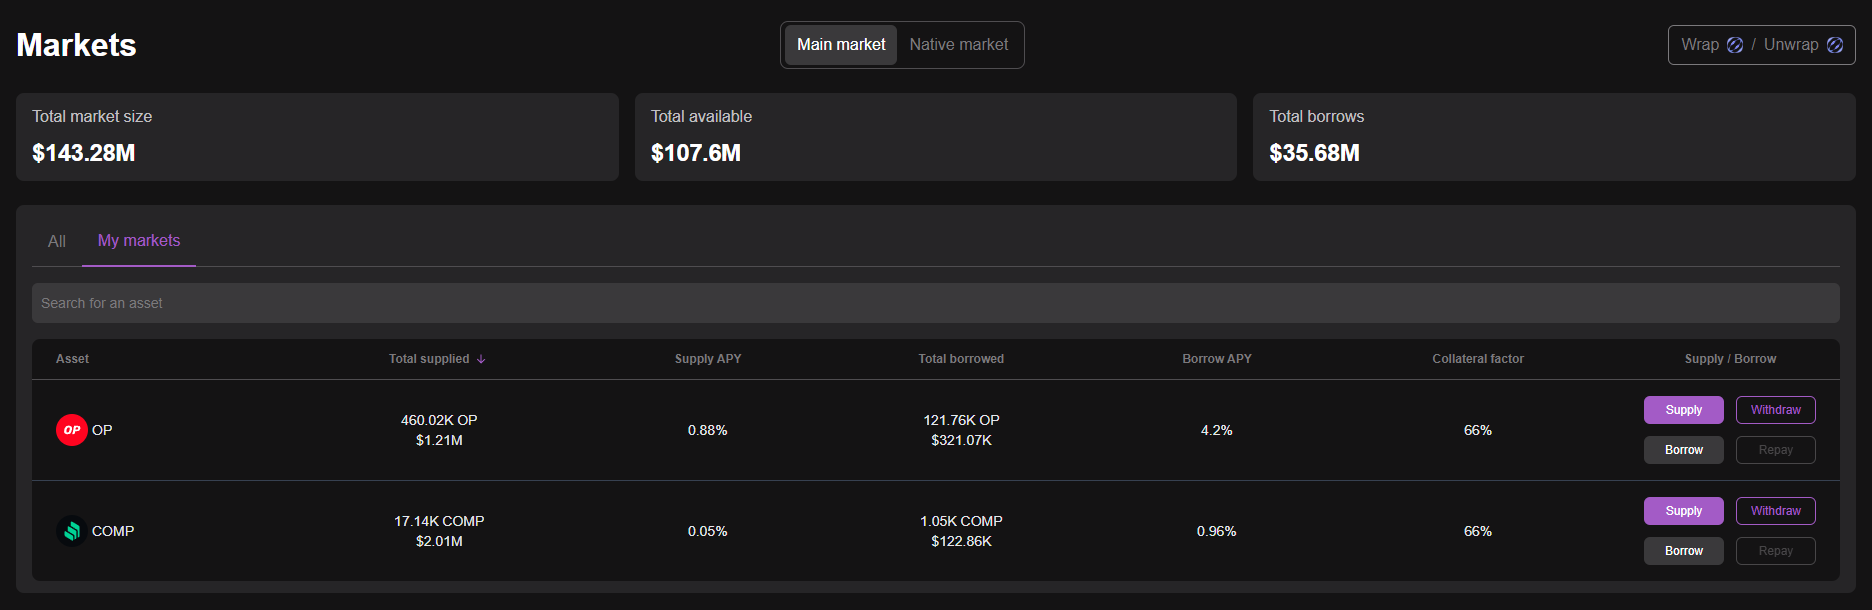Sort by Supply APY column header
The height and width of the screenshot is (610, 1872).
tap(708, 359)
